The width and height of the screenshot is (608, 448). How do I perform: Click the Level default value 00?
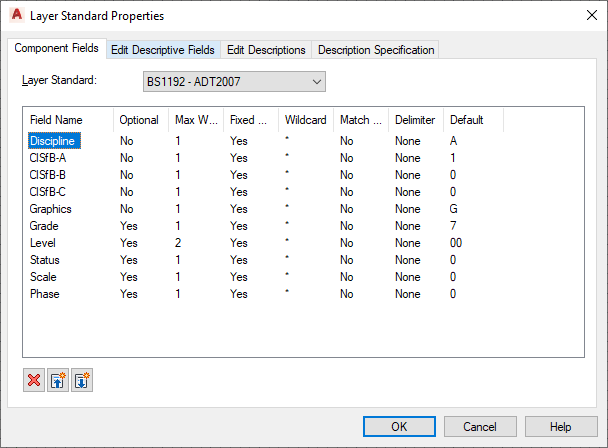(456, 243)
